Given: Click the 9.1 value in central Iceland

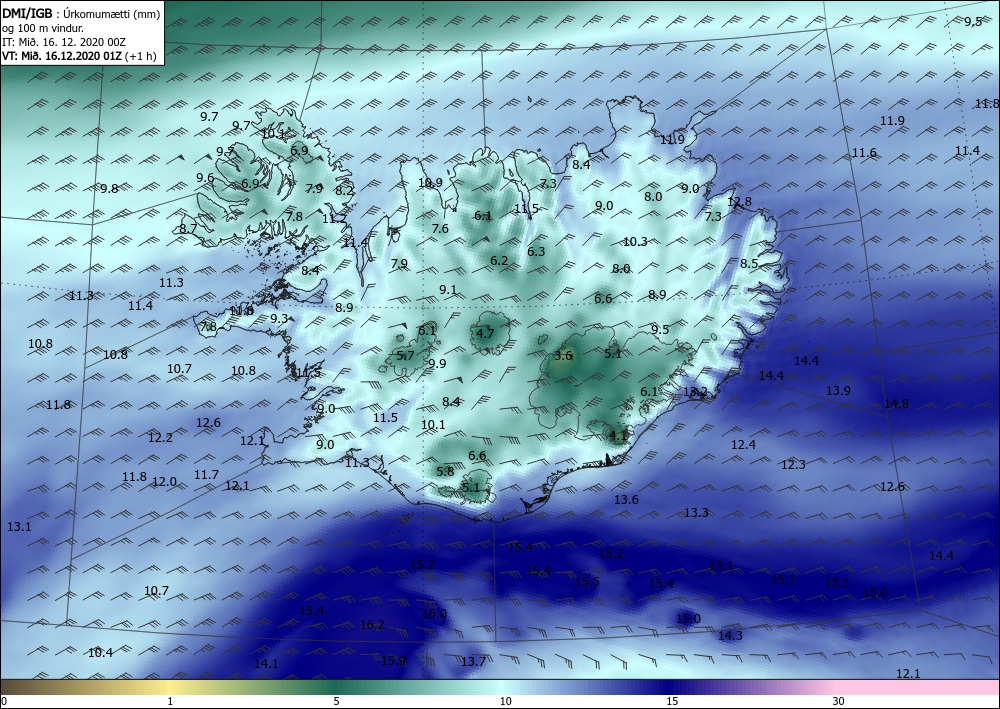Looking at the screenshot, I should click(448, 289).
